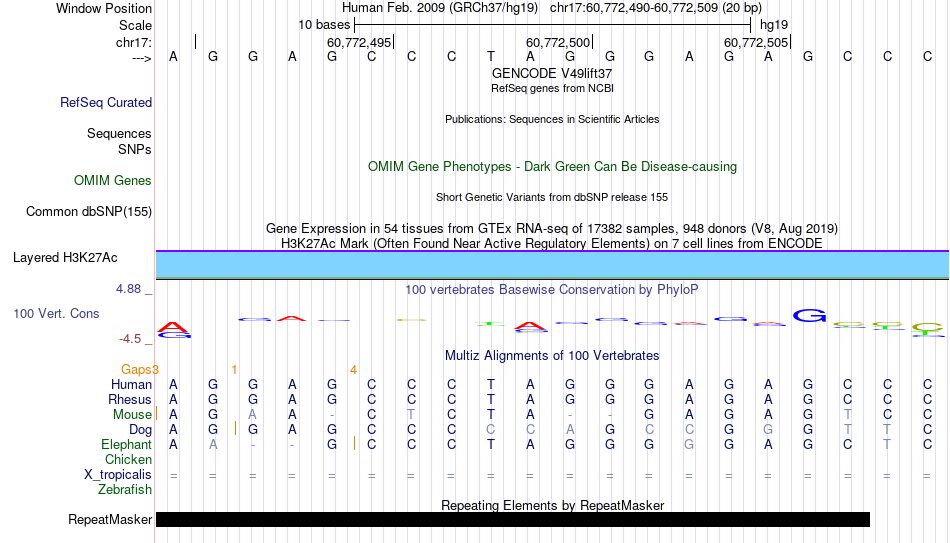950x543 pixels.
Task: Click the orange gap count 4
Action: tap(353, 370)
